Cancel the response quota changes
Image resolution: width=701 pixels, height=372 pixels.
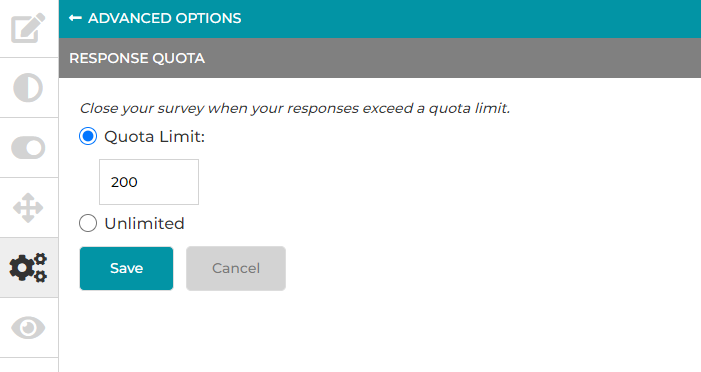click(236, 268)
